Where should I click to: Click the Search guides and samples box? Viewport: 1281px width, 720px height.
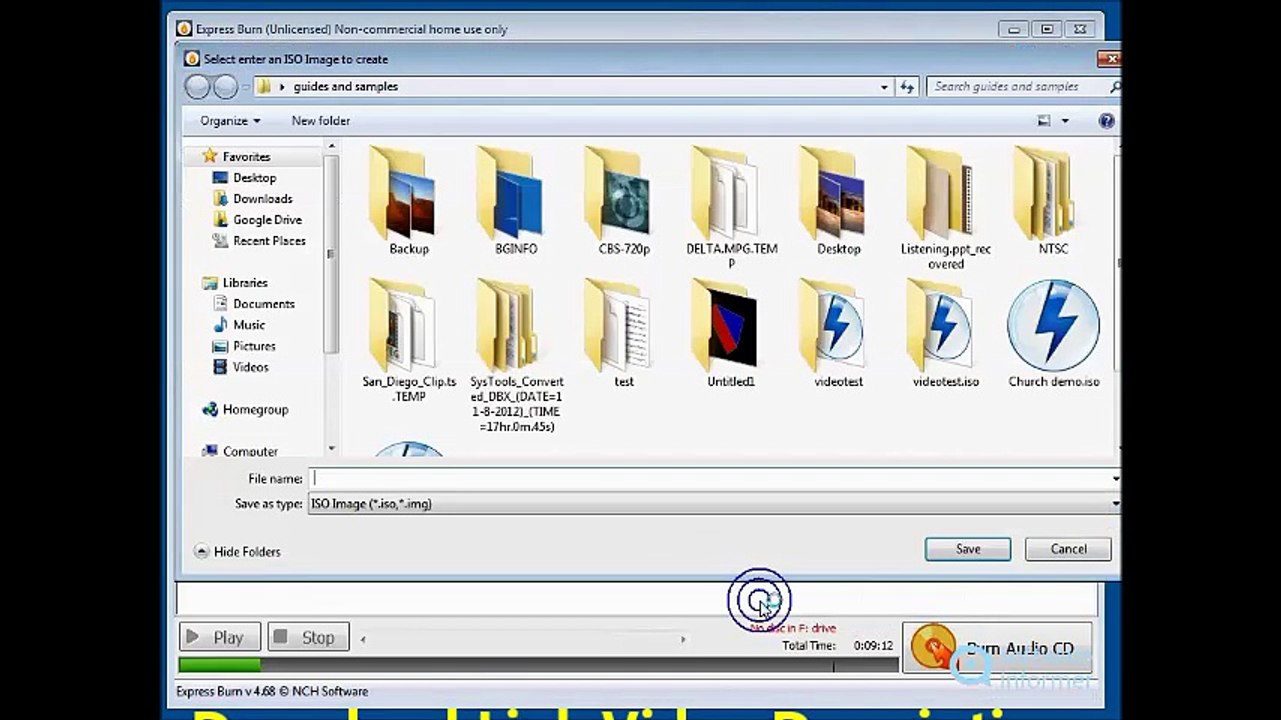point(1018,87)
